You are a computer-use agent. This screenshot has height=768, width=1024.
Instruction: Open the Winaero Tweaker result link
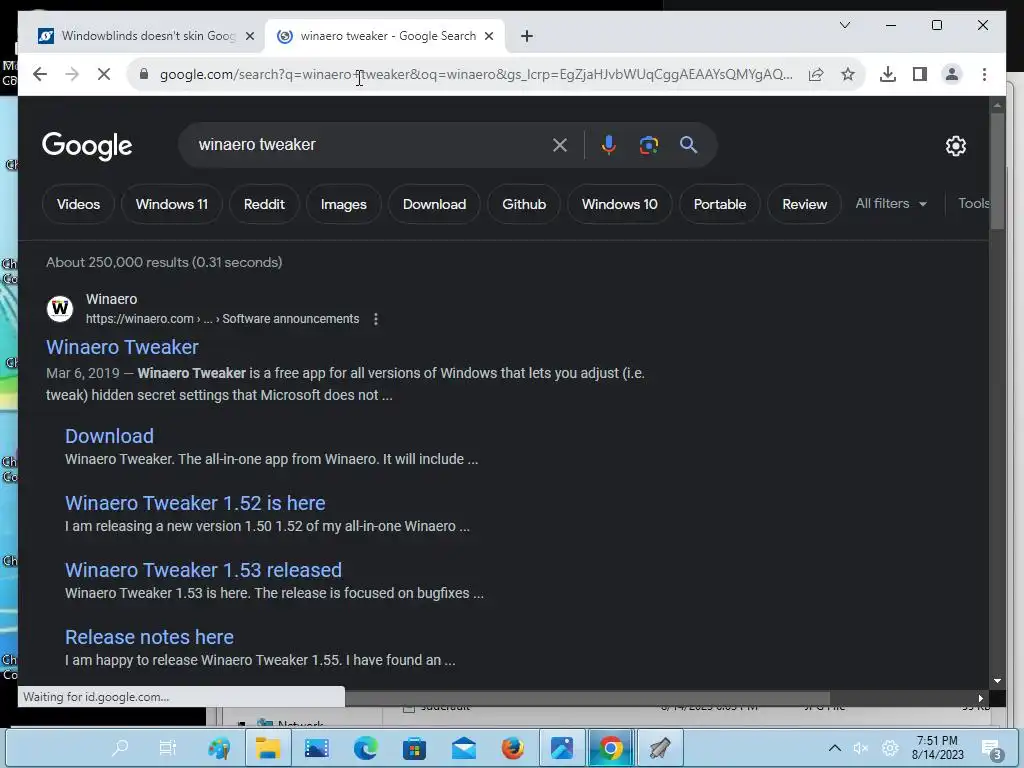(x=122, y=347)
